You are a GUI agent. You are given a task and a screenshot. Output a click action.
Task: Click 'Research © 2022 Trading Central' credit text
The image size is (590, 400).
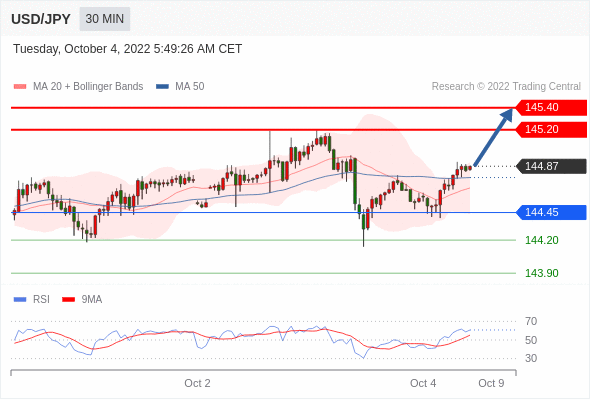[x=506, y=87]
